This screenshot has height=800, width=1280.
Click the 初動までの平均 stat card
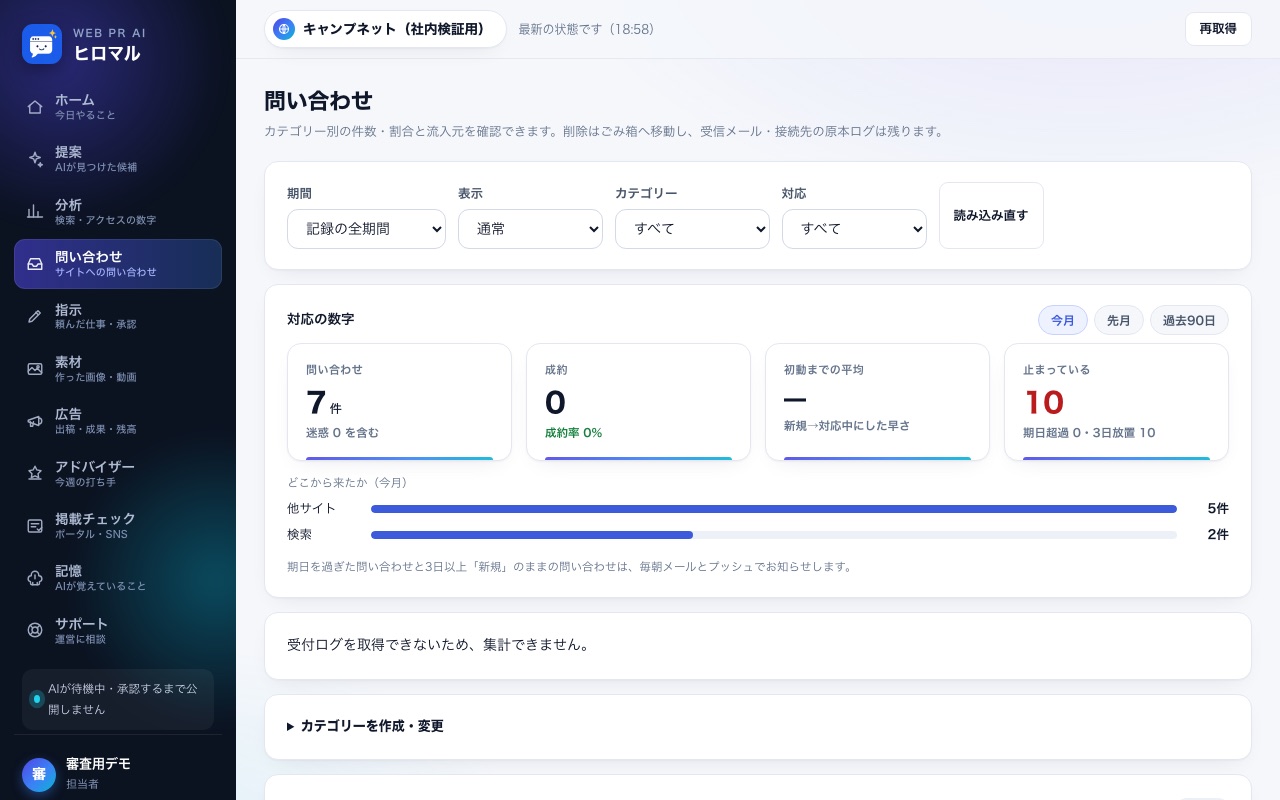(877, 402)
